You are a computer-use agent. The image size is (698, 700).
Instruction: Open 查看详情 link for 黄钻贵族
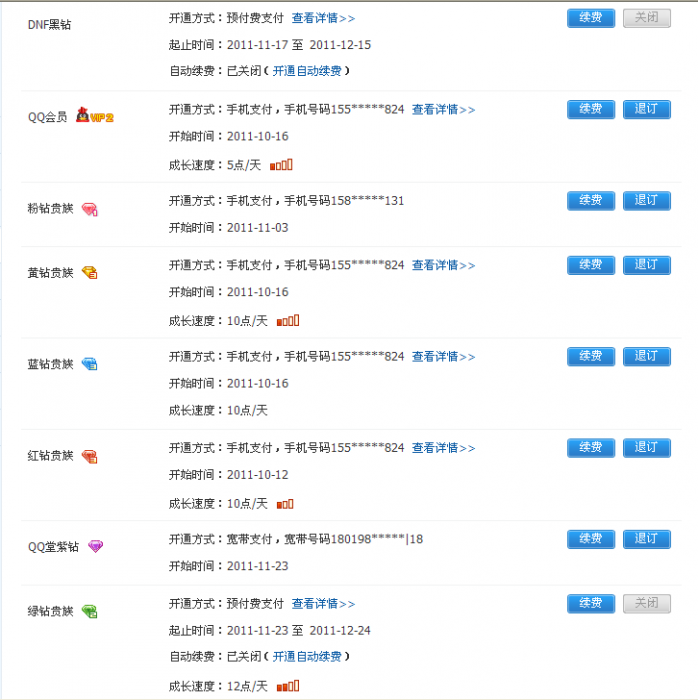(444, 265)
